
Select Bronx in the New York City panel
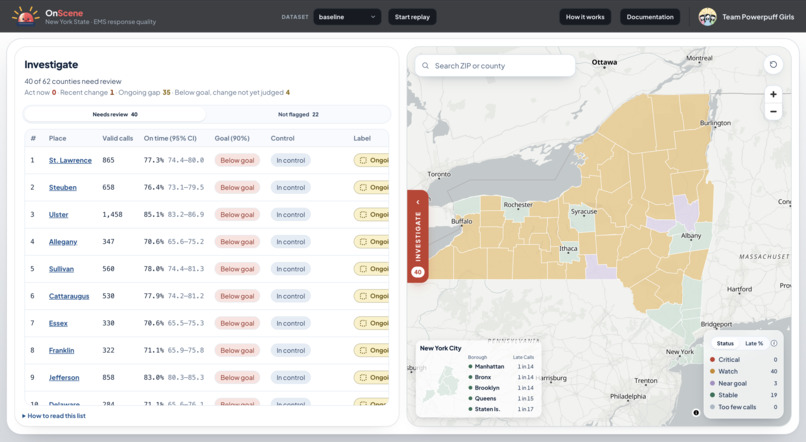[501, 377]
